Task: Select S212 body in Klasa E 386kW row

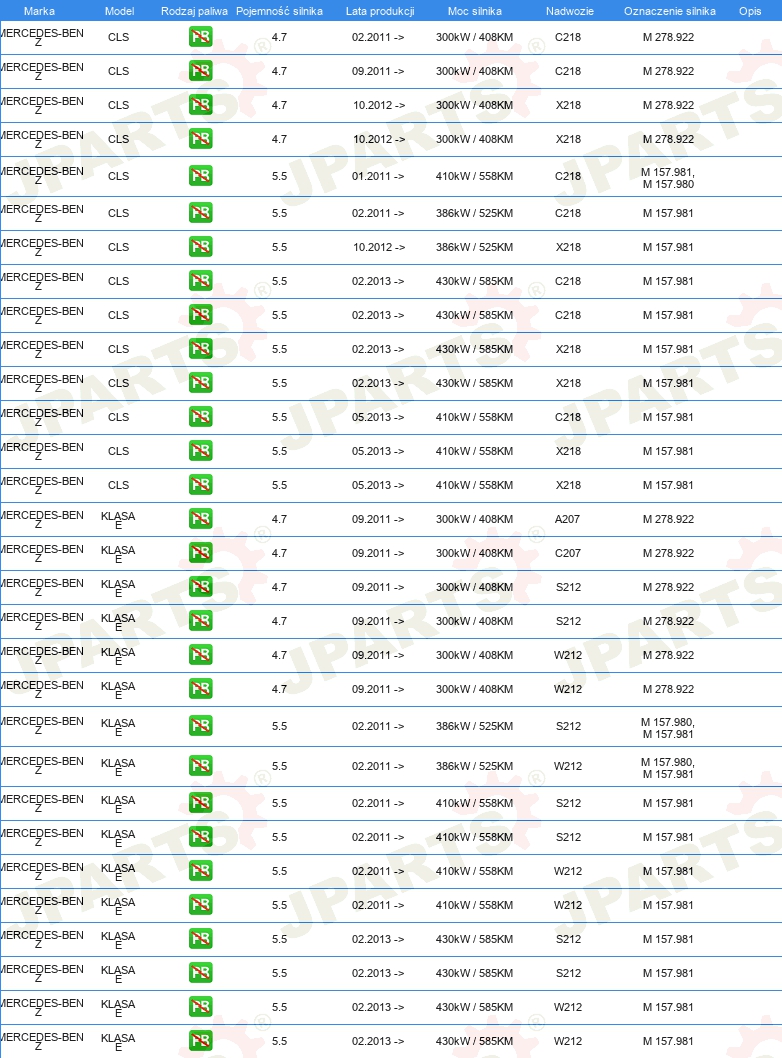Action: 568,726
